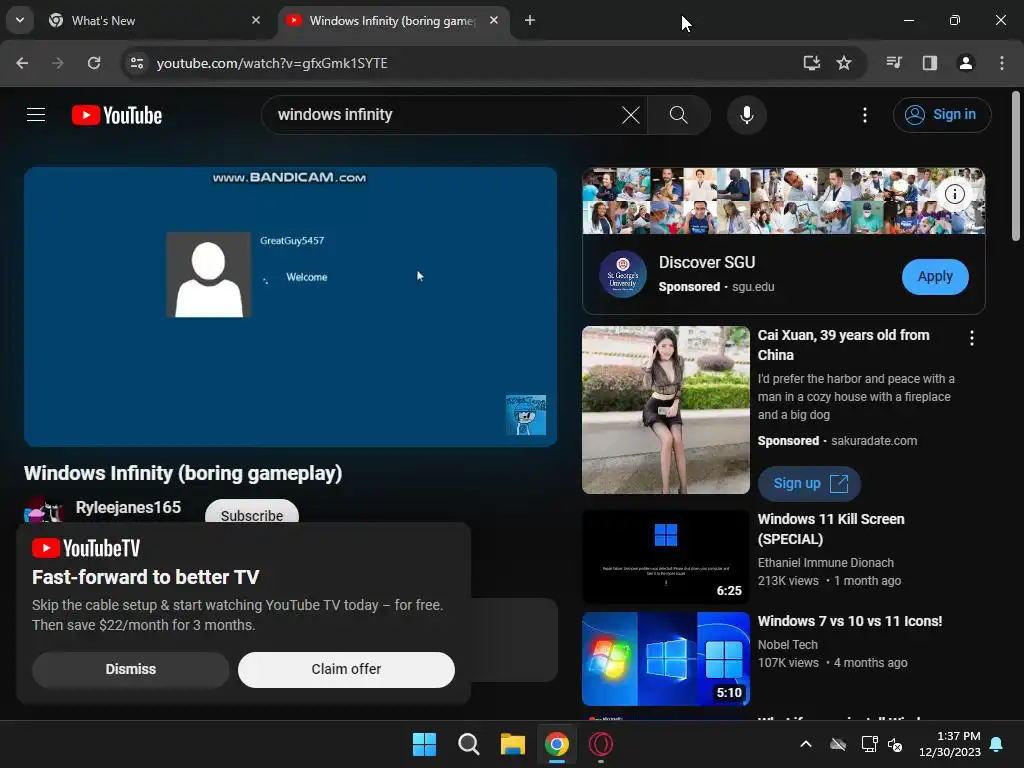Bookmark this tab with star
The image size is (1024, 768).
click(x=844, y=63)
